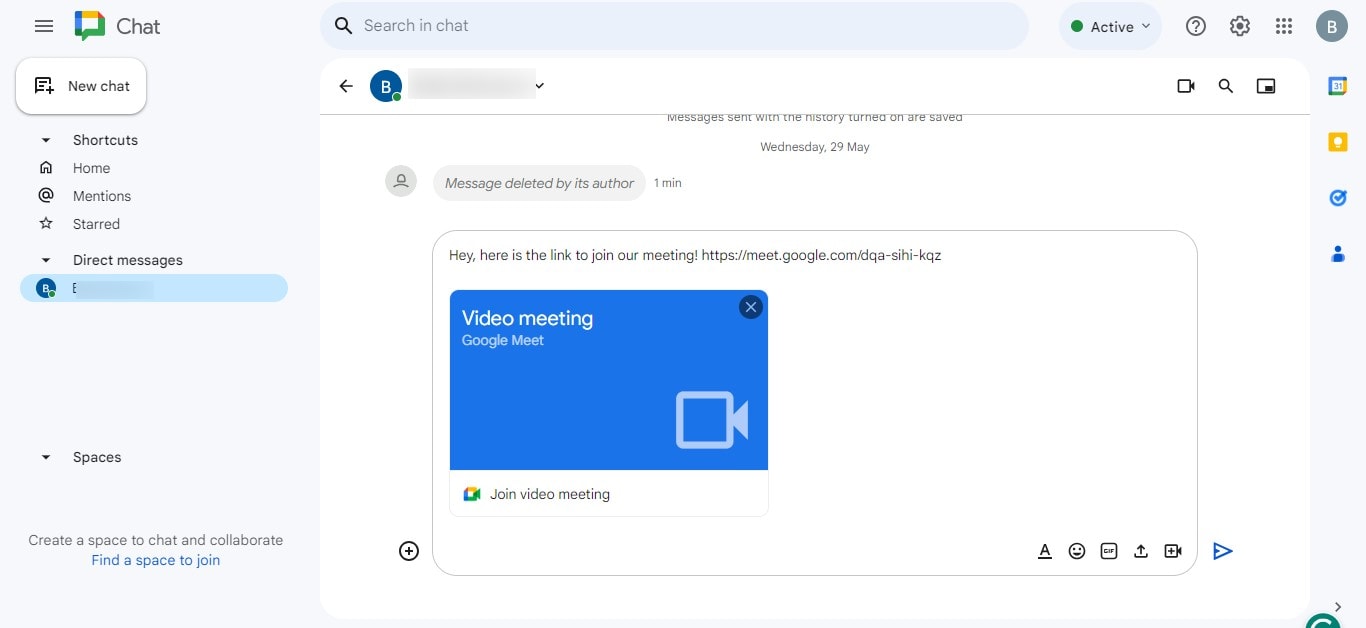Image resolution: width=1366 pixels, height=628 pixels.
Task: Collapse the Shortcuts section
Action: 45,140
